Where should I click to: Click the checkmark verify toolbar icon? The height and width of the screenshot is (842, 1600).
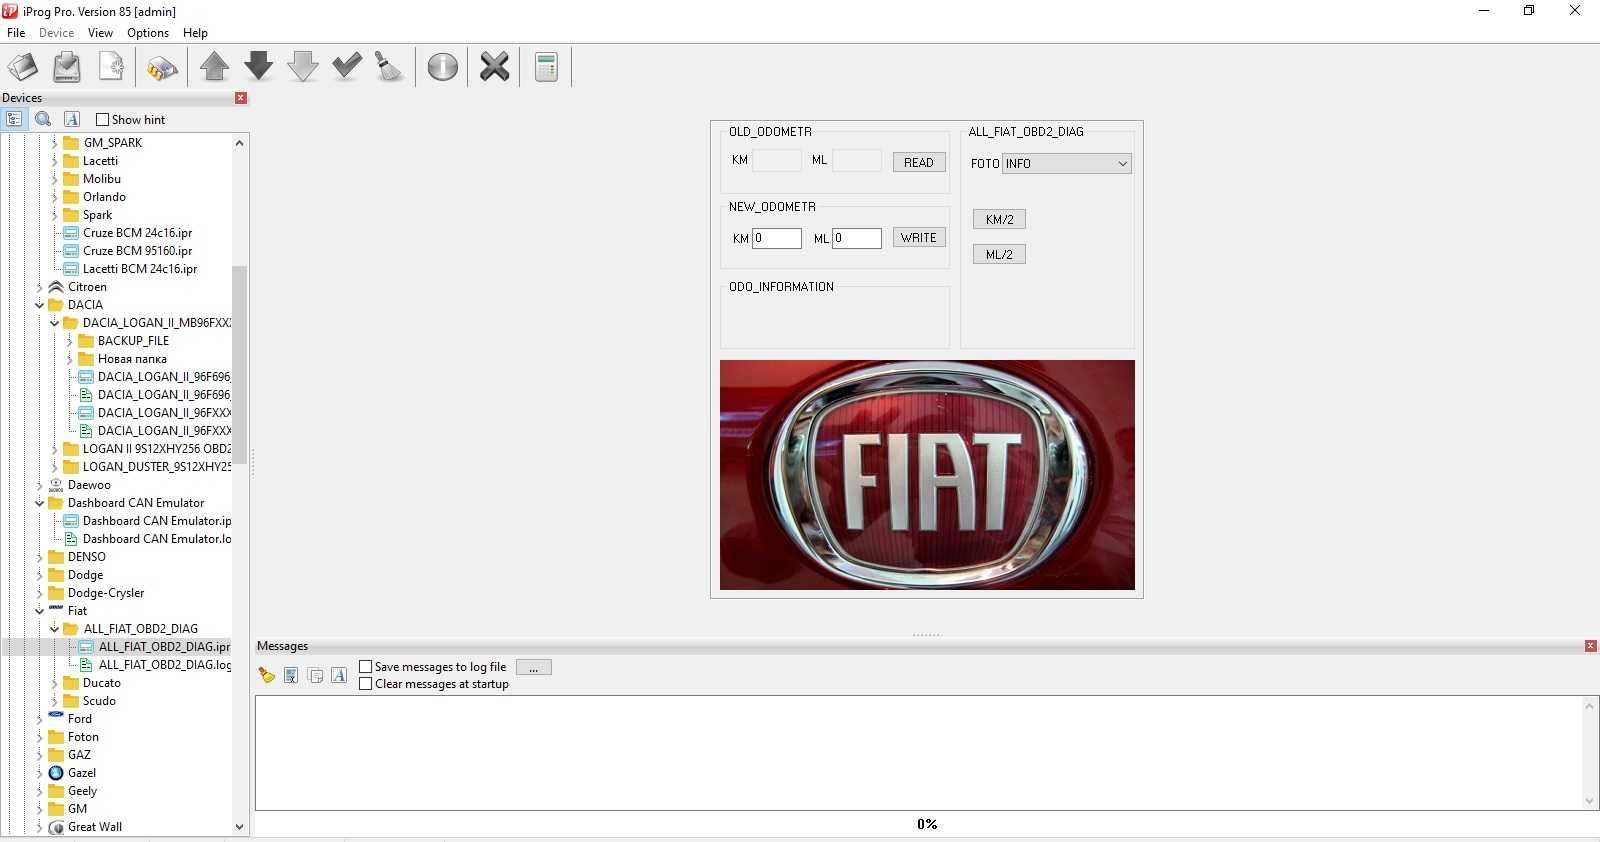(x=347, y=67)
